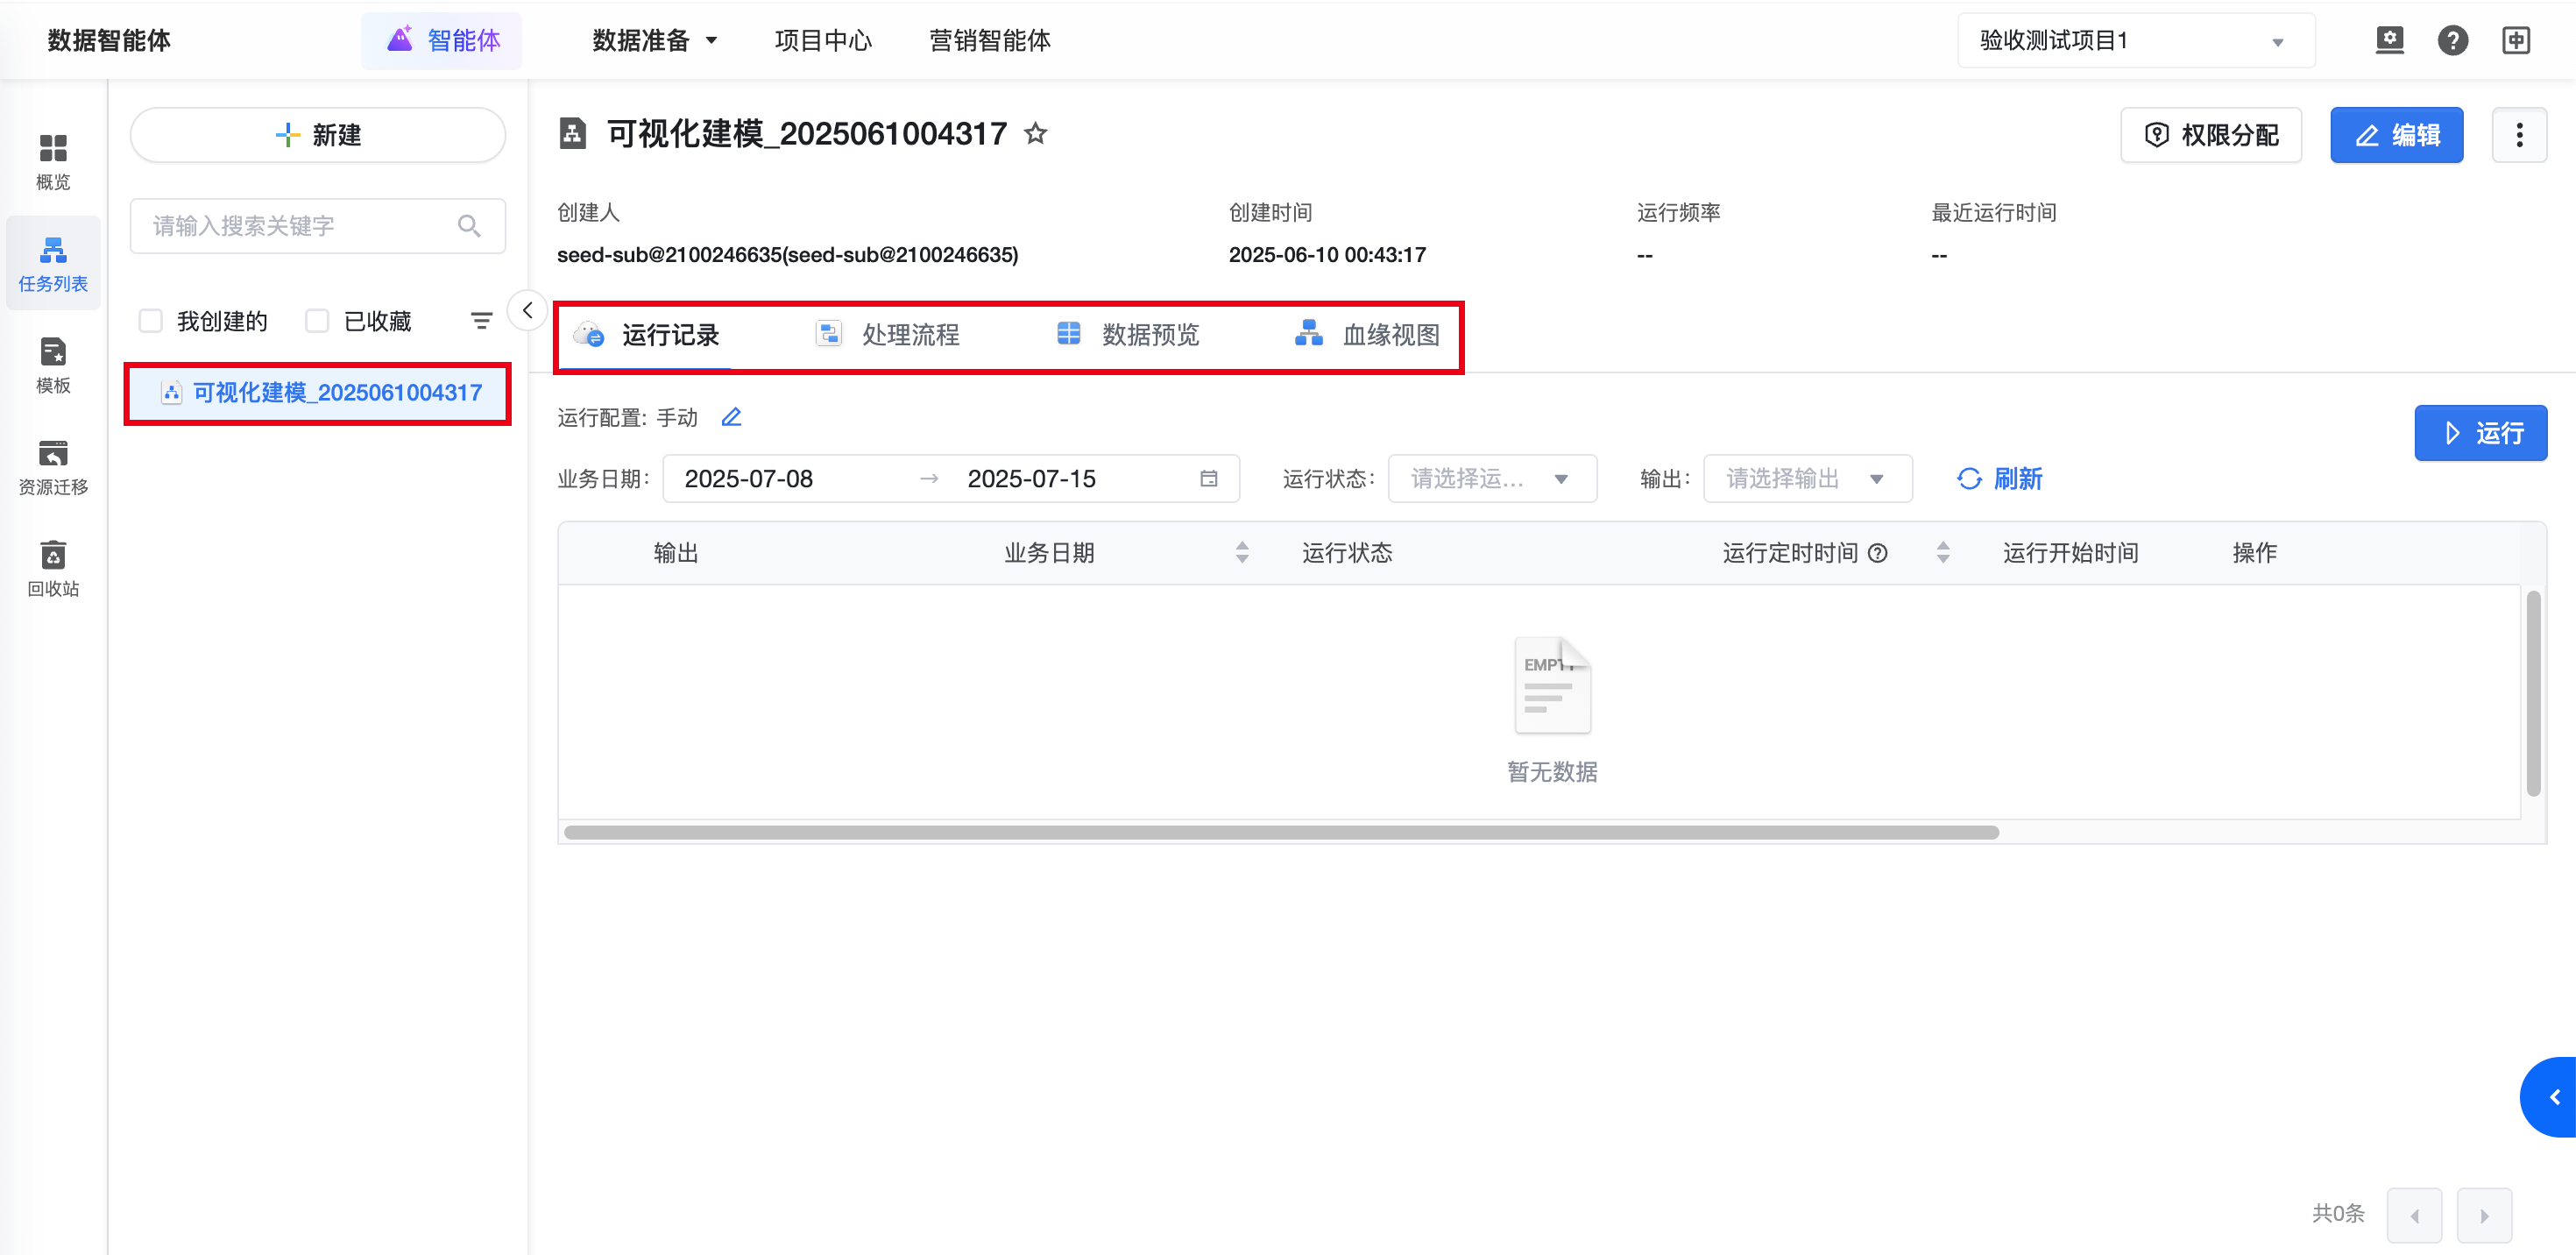Open the 概览 overview sidebar icon
The height and width of the screenshot is (1255, 2576).
53,160
